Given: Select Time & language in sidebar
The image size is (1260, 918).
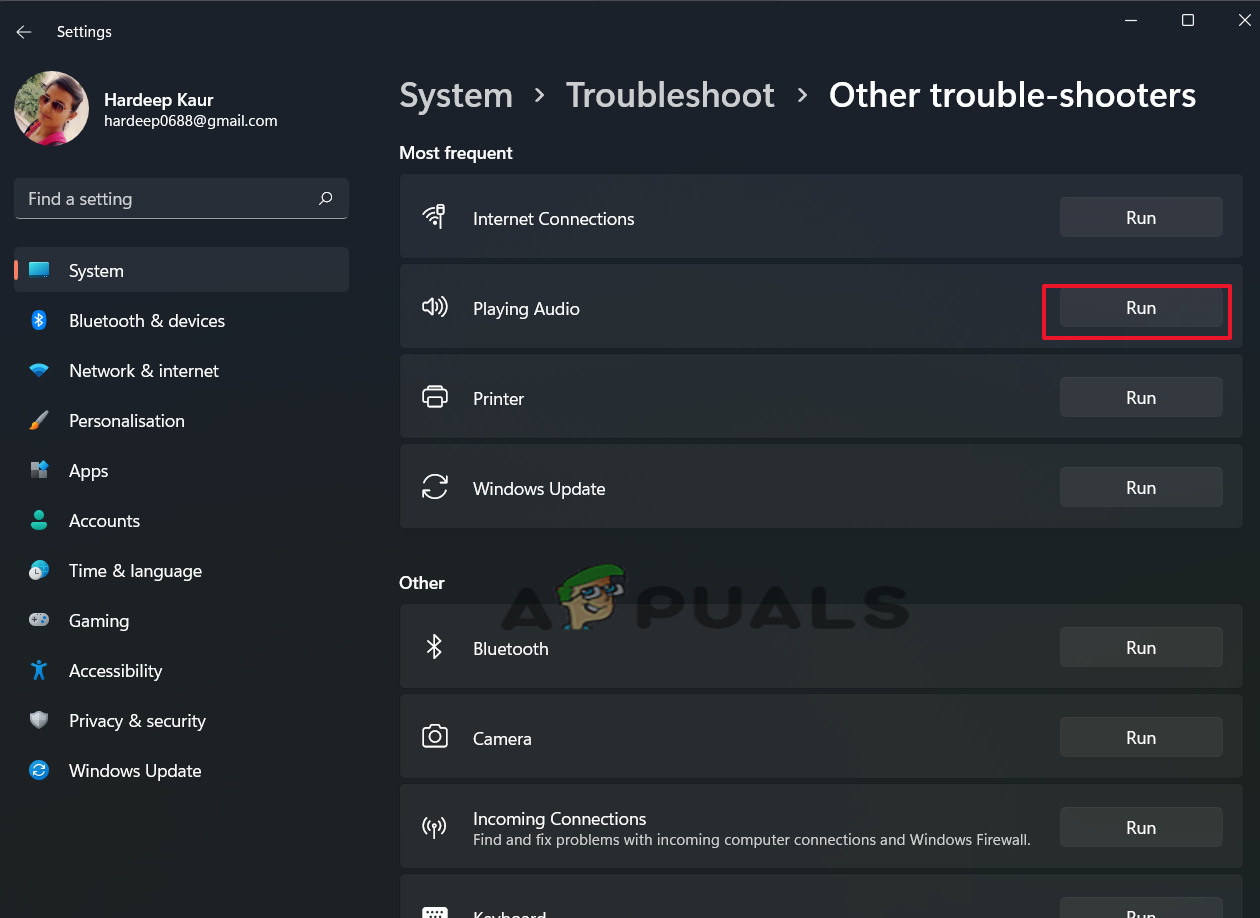Looking at the screenshot, I should pos(135,571).
